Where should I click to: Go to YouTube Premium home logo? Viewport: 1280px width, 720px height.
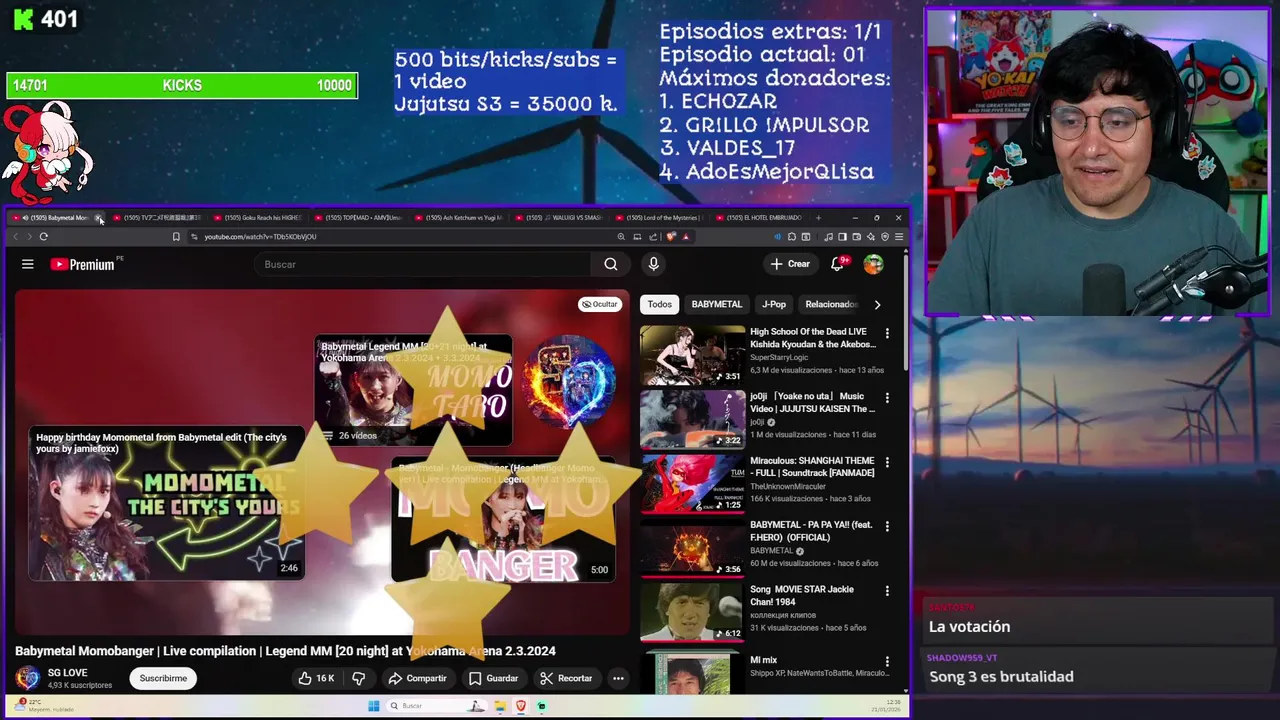point(83,264)
